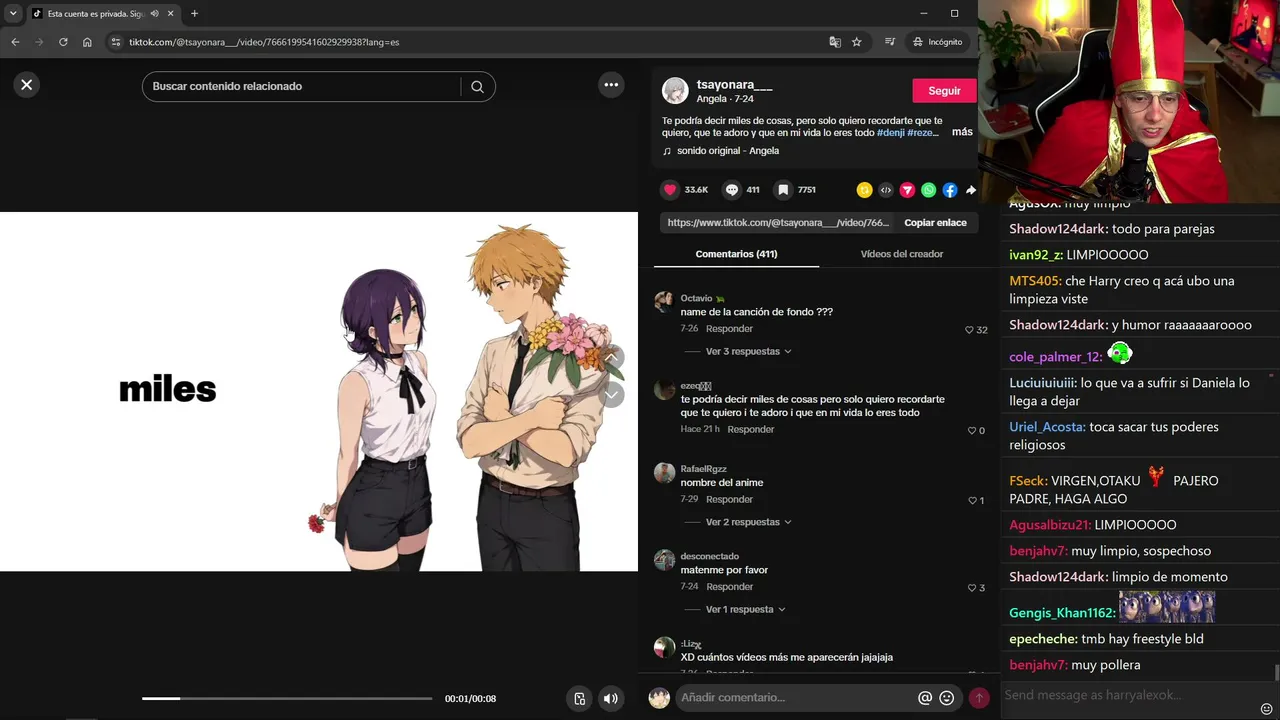Seek on the video progress bar

[x=287, y=699]
